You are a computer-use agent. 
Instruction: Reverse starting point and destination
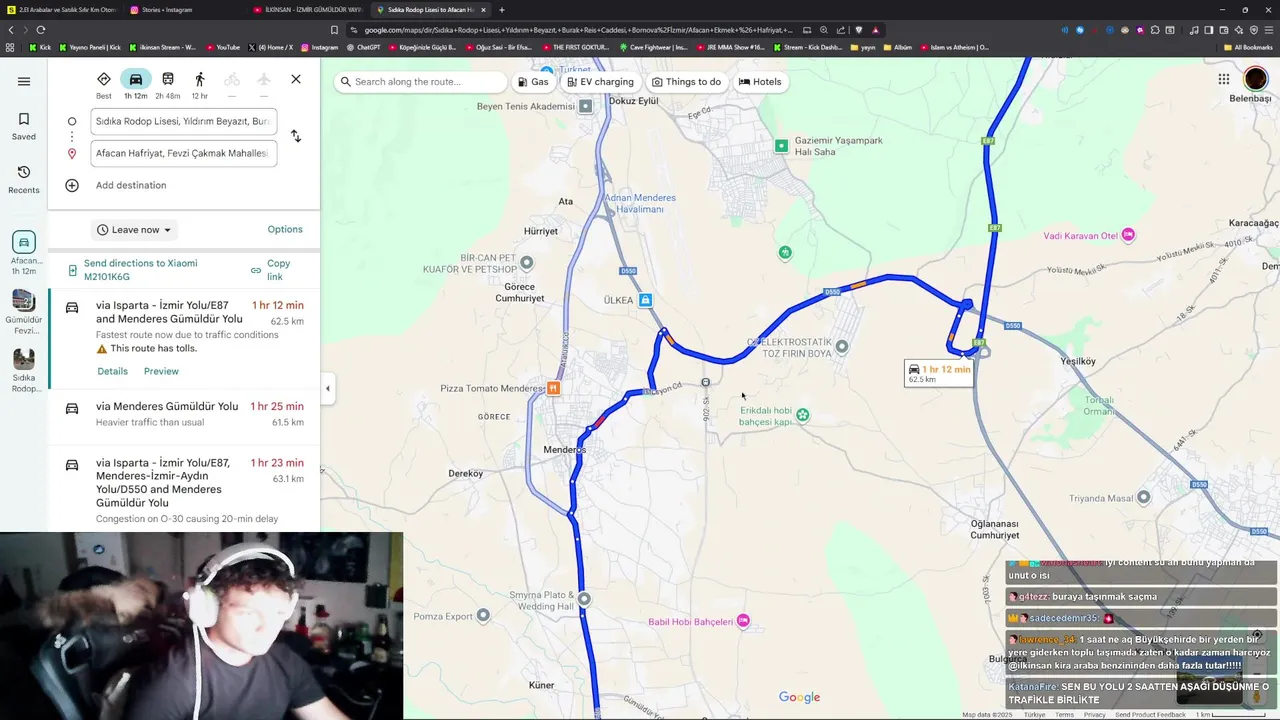tap(296, 136)
